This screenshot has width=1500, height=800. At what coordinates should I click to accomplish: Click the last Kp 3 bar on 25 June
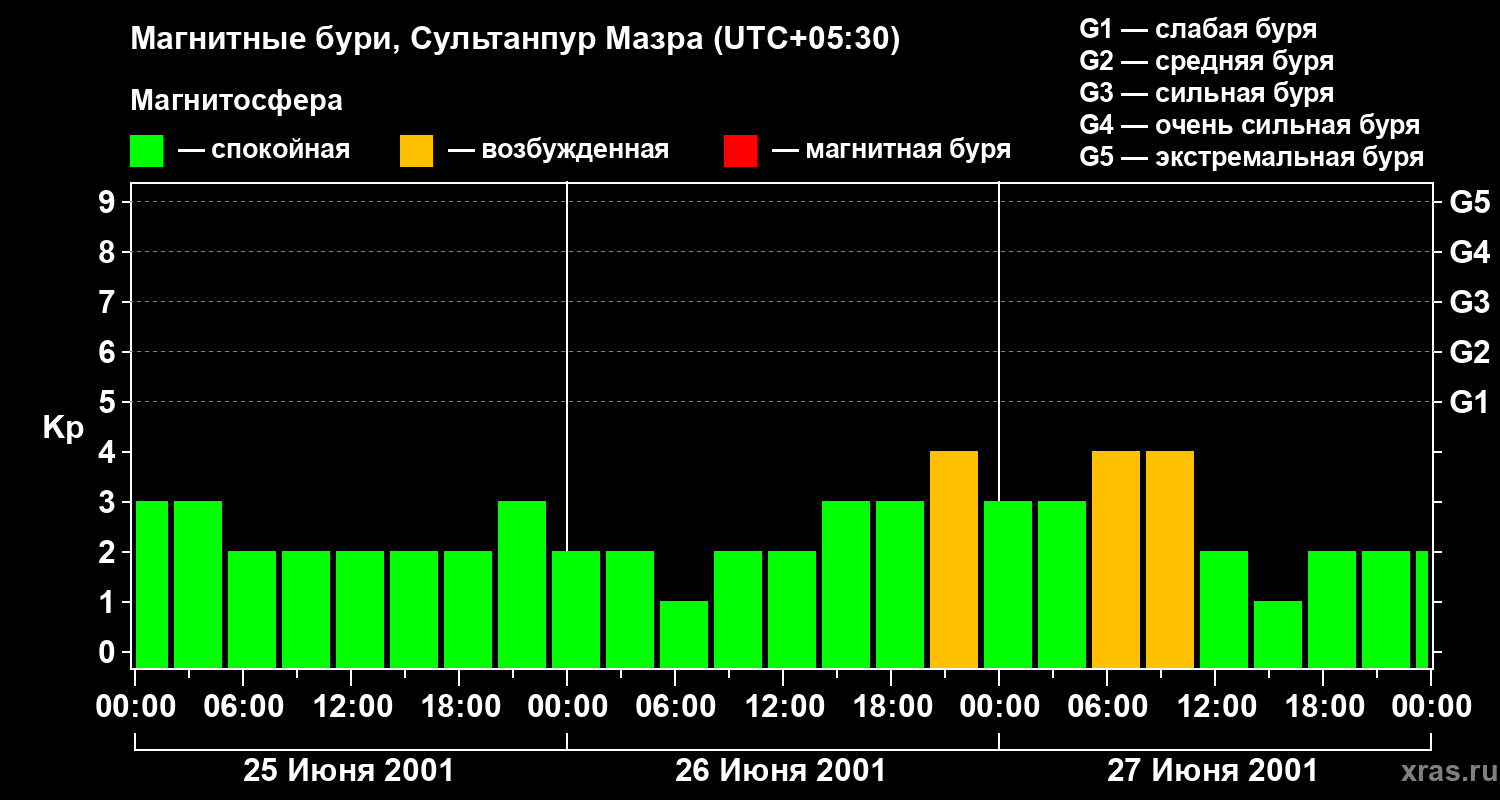pos(522,585)
